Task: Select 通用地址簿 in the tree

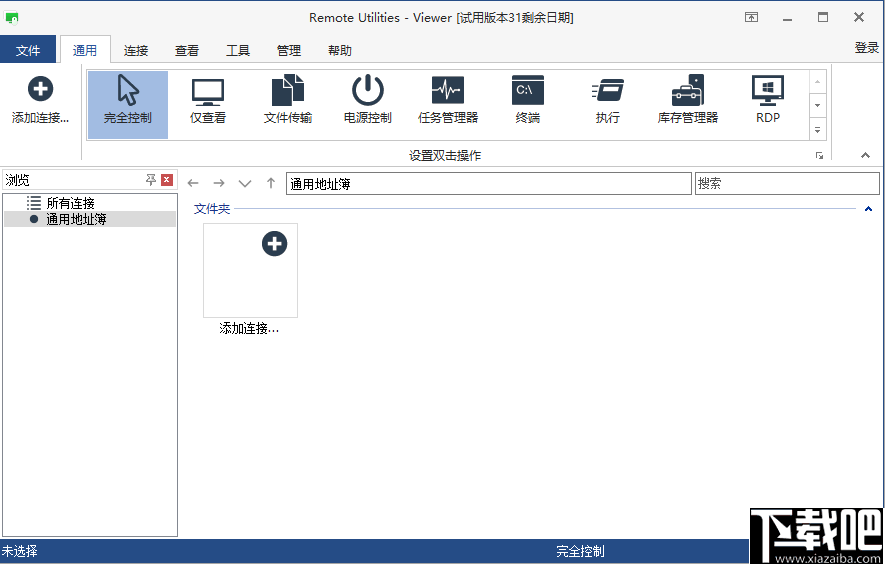Action: pyautogui.click(x=77, y=219)
